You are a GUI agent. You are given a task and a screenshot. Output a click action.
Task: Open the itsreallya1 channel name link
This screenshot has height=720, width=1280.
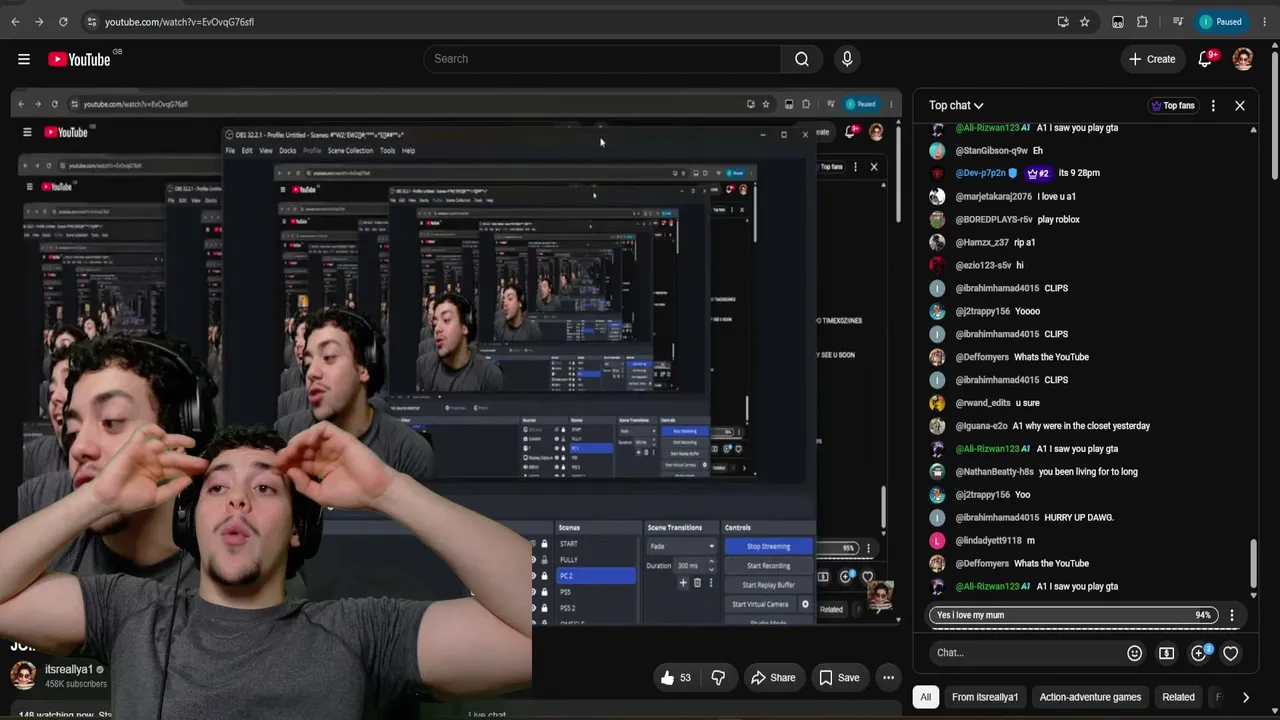click(x=69, y=670)
